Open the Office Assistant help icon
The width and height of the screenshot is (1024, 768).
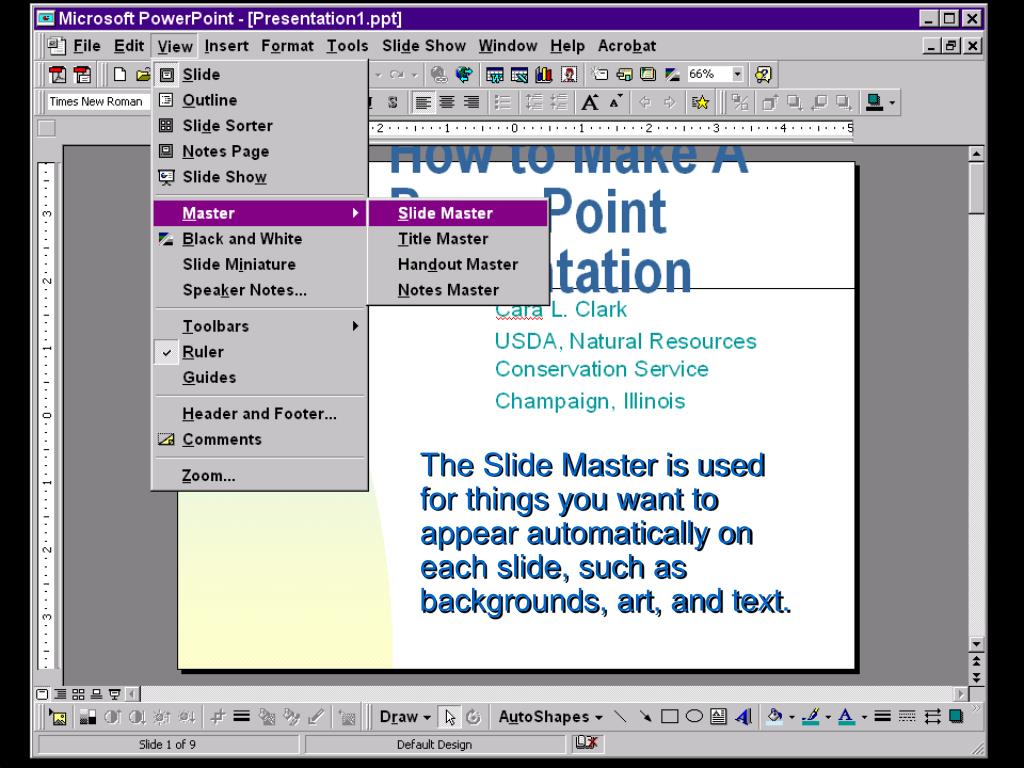(763, 74)
